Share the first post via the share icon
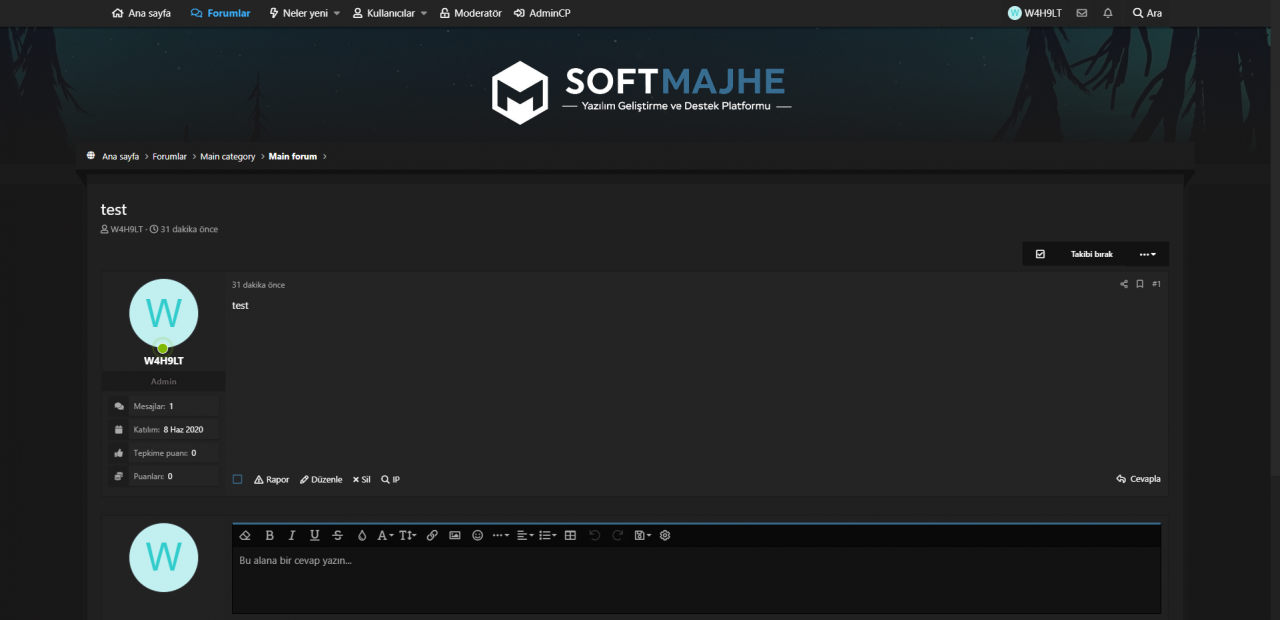 tap(1123, 284)
